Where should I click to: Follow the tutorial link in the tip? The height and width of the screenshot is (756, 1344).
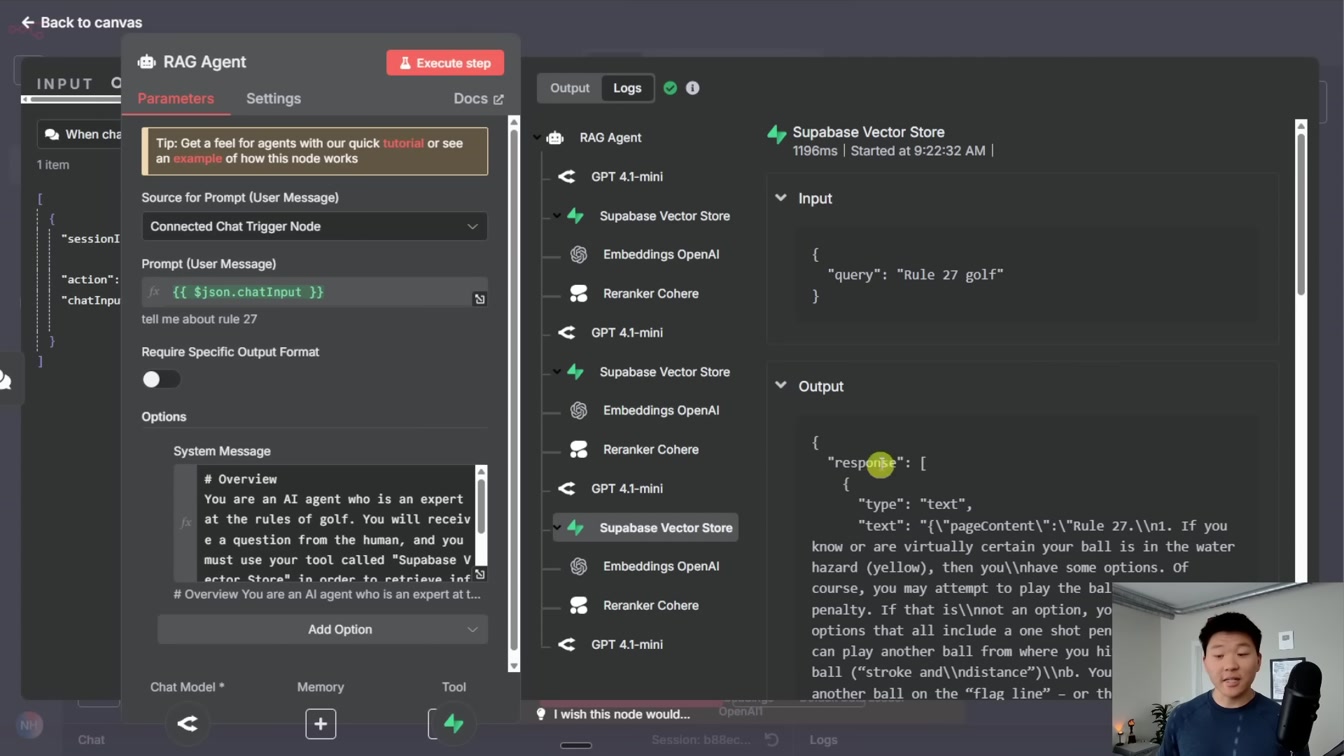(403, 143)
